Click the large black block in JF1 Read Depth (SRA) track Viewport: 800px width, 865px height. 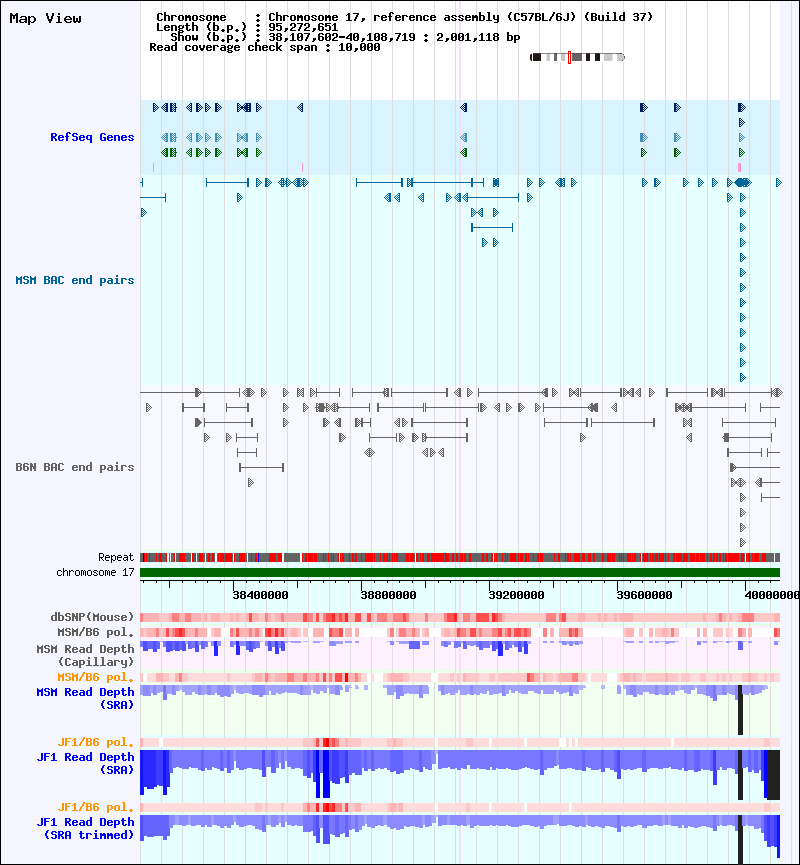pos(774,775)
